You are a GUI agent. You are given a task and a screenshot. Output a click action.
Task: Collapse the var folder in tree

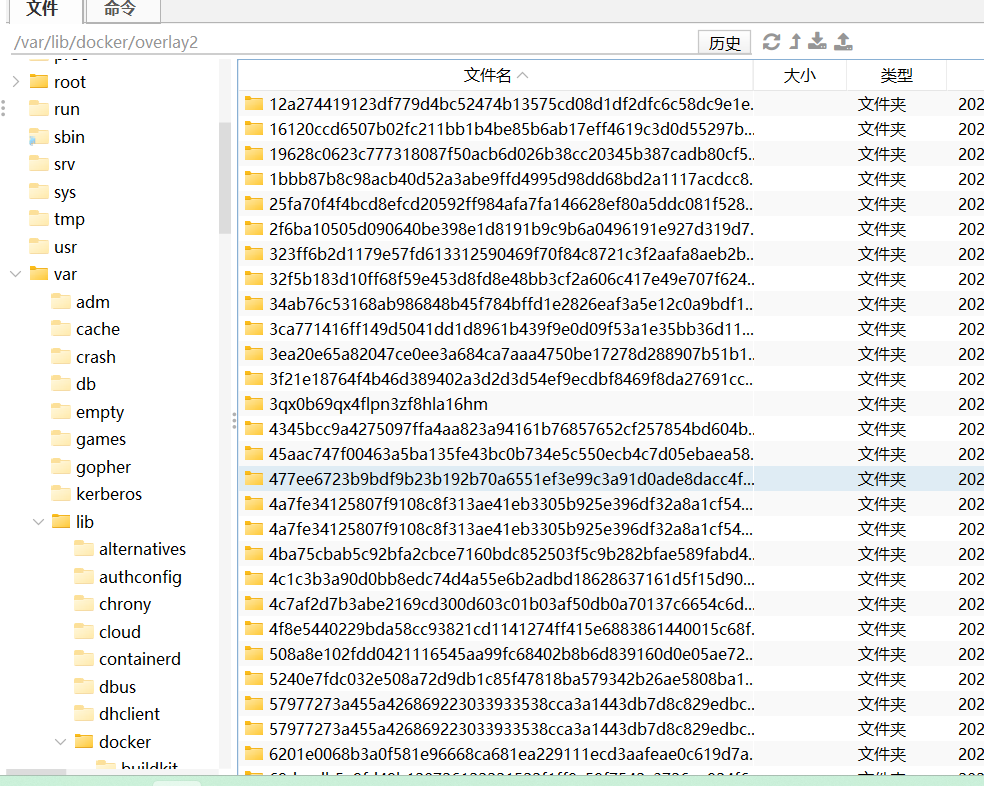[x=15, y=274]
